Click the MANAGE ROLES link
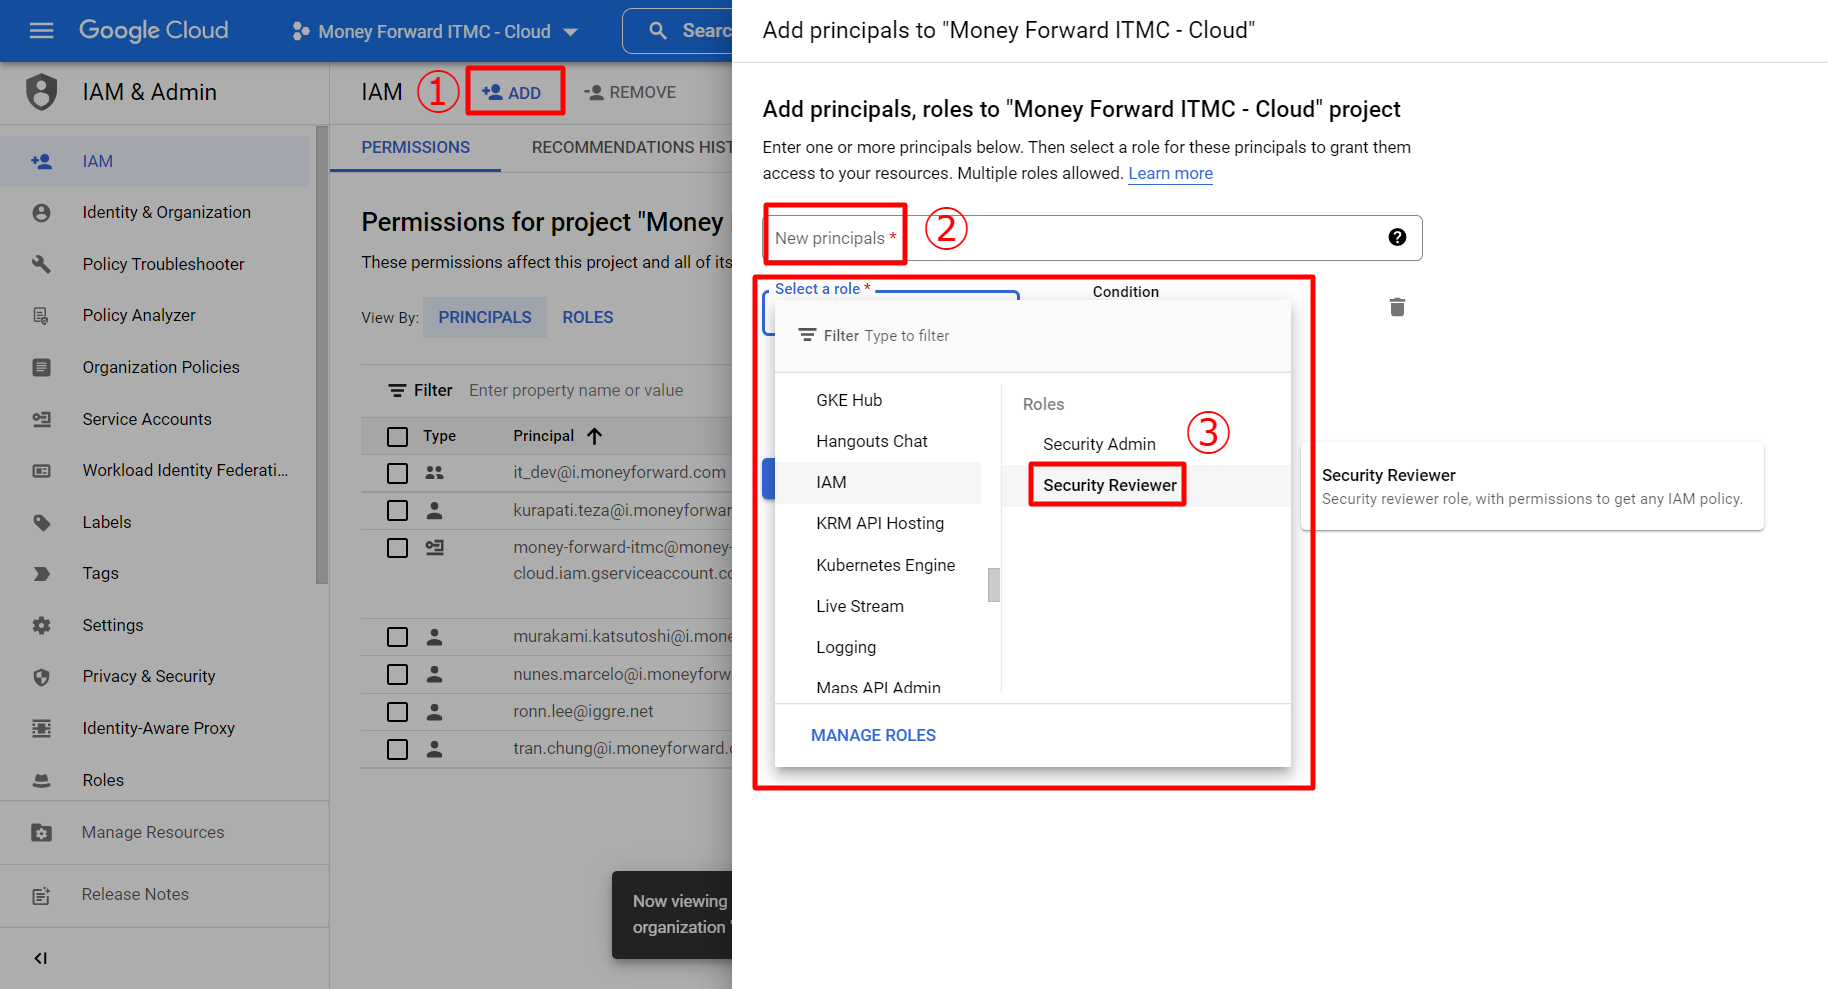Image resolution: width=1828 pixels, height=989 pixels. (873, 735)
